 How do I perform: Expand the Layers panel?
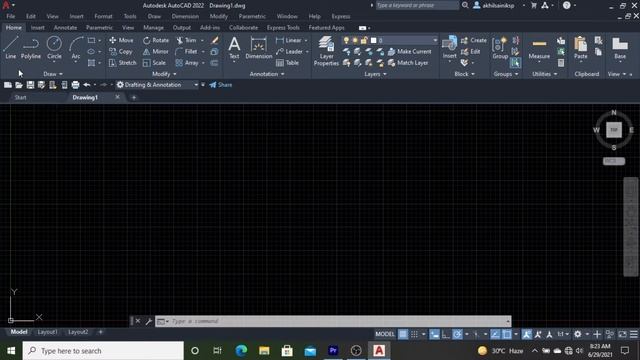[375, 74]
